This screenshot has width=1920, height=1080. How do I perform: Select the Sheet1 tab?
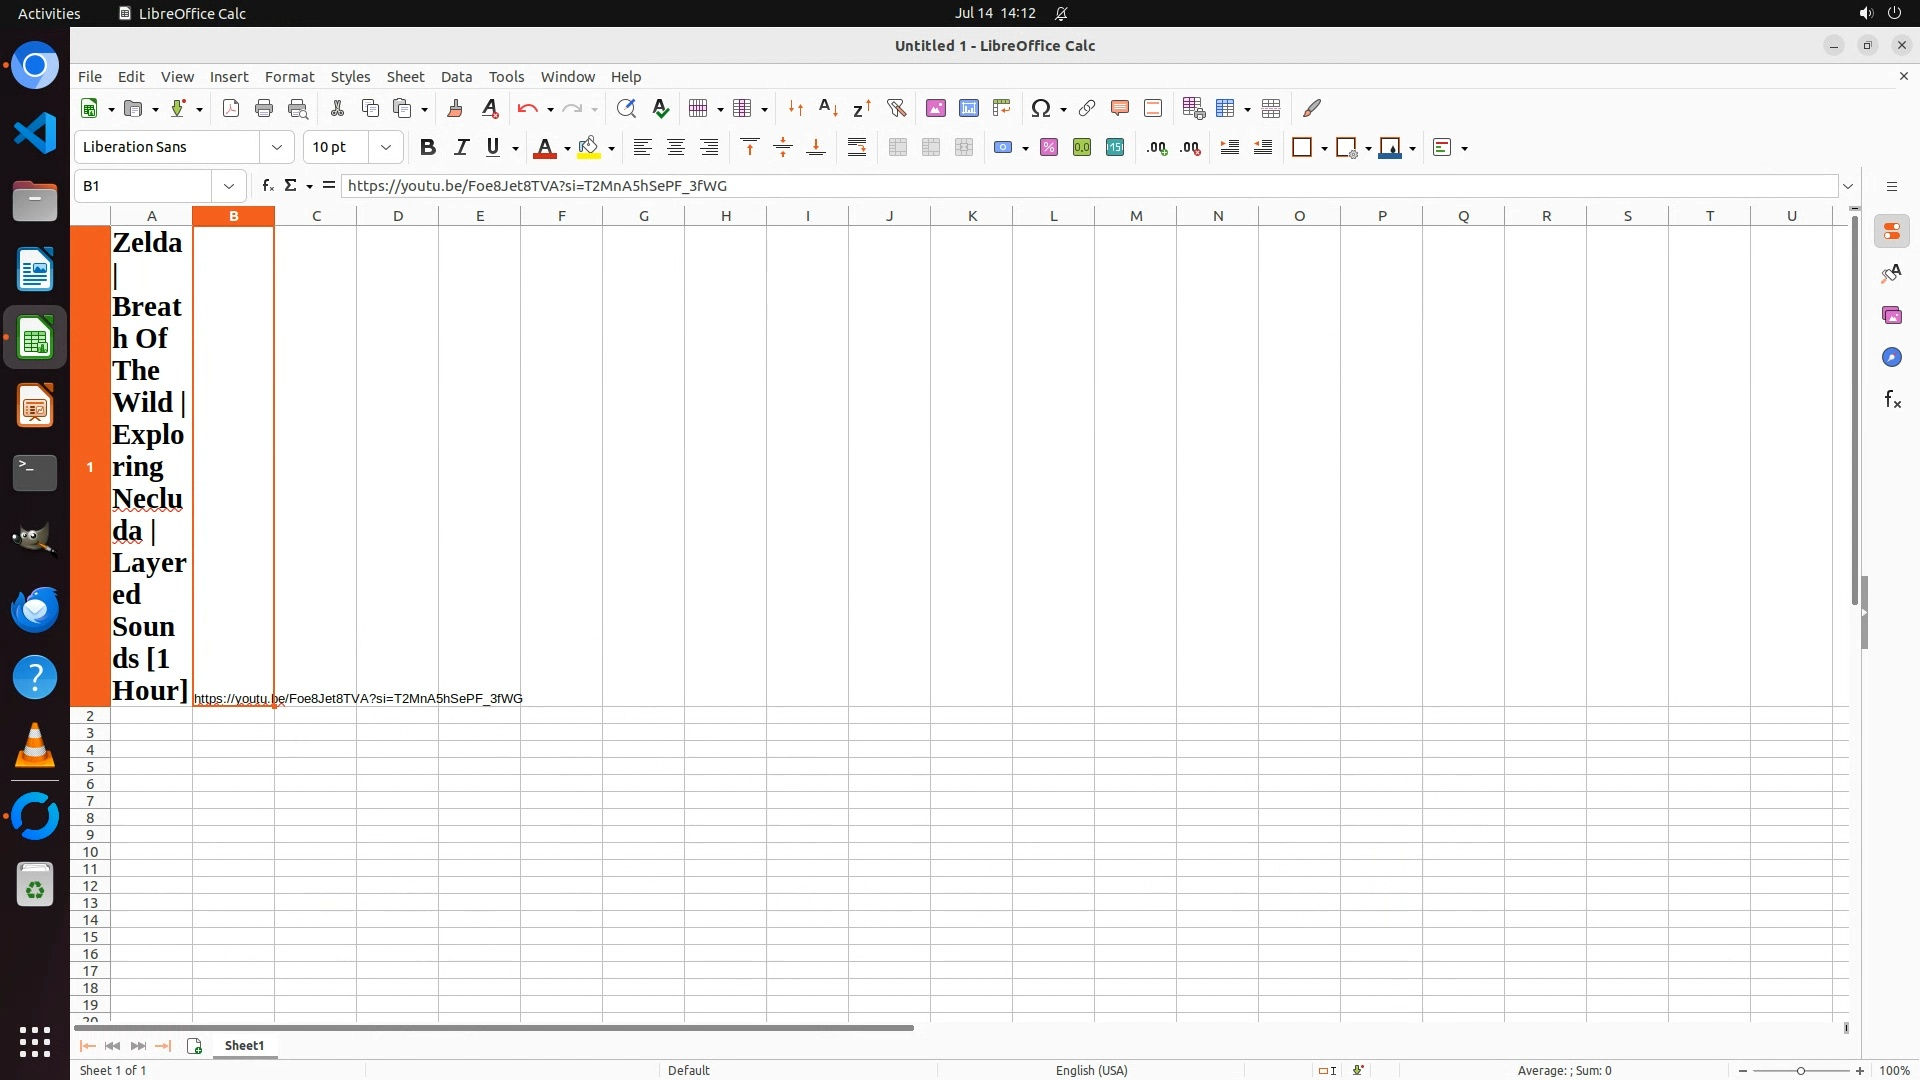[x=244, y=1046]
